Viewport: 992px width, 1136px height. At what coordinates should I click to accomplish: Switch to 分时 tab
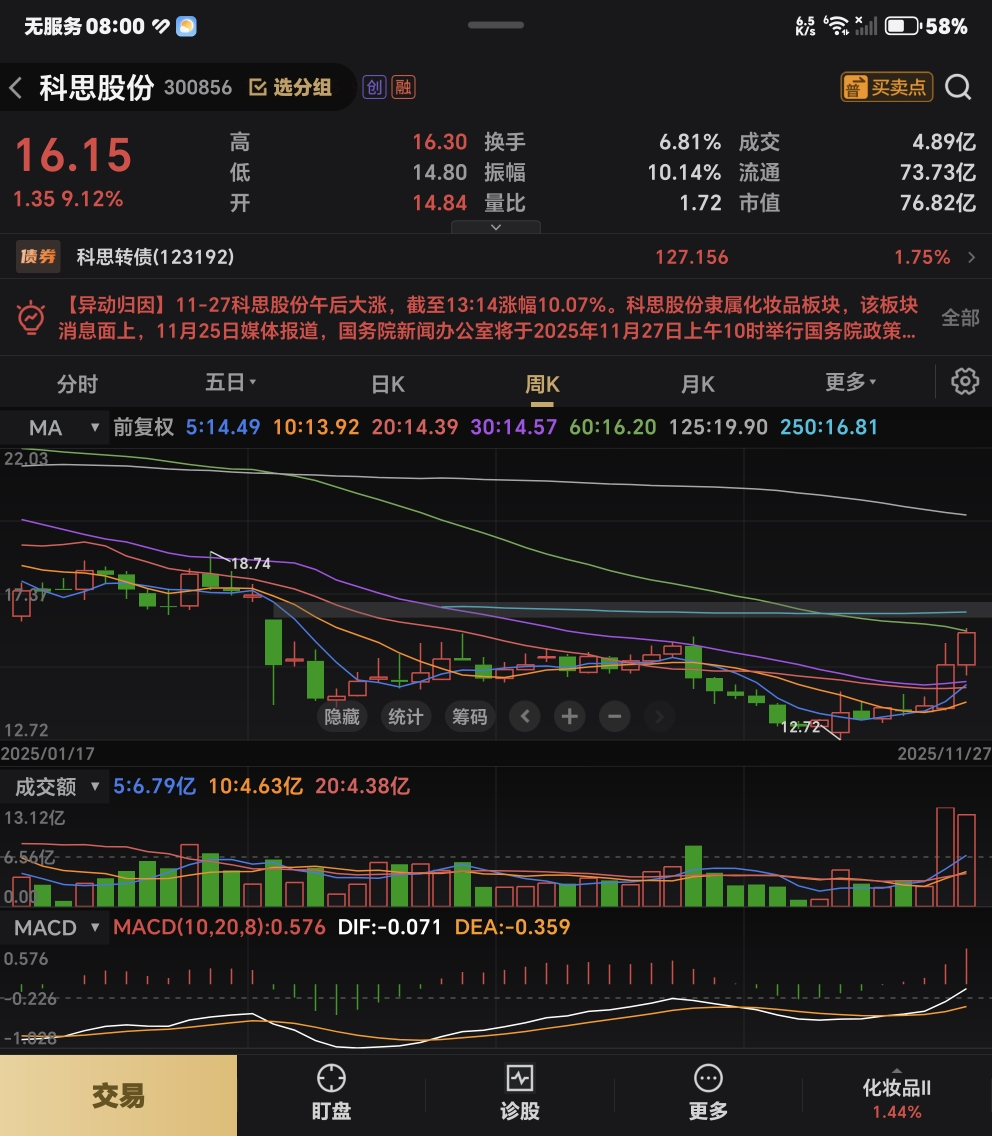pyautogui.click(x=78, y=383)
